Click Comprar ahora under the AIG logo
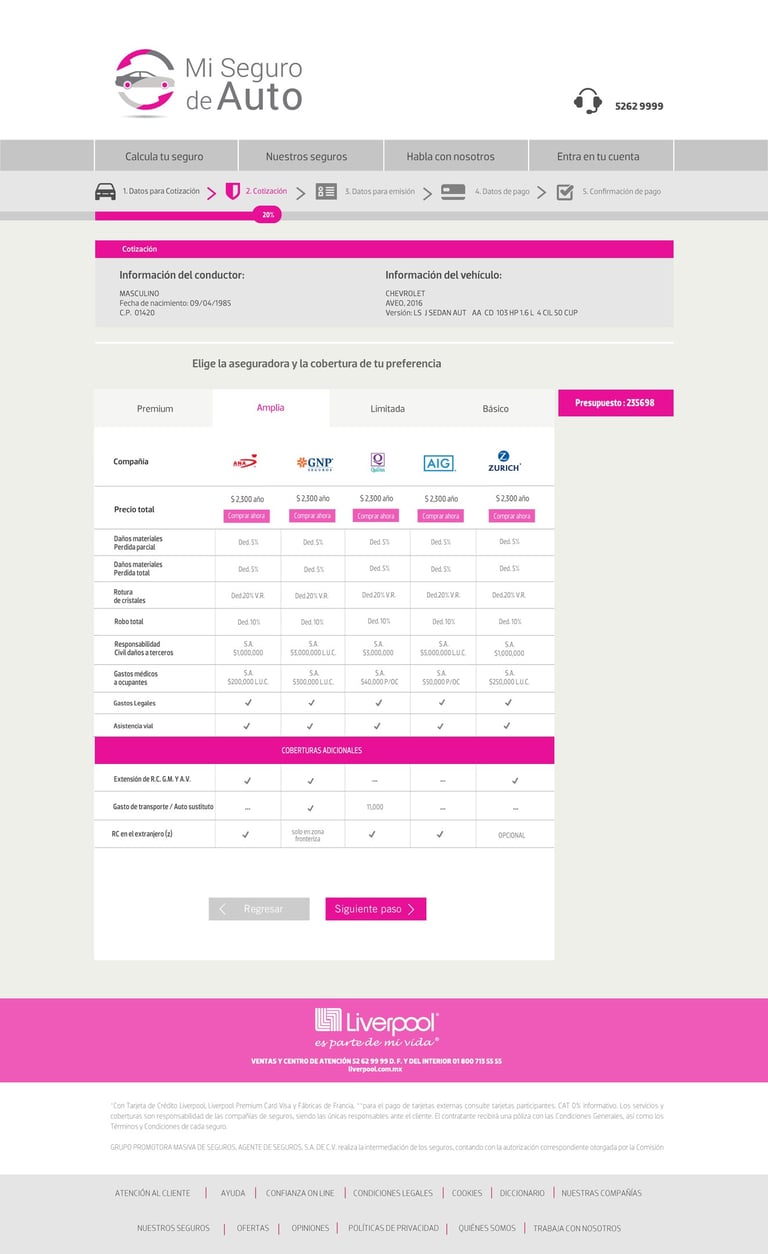Image resolution: width=768 pixels, height=1254 pixels. [440, 516]
